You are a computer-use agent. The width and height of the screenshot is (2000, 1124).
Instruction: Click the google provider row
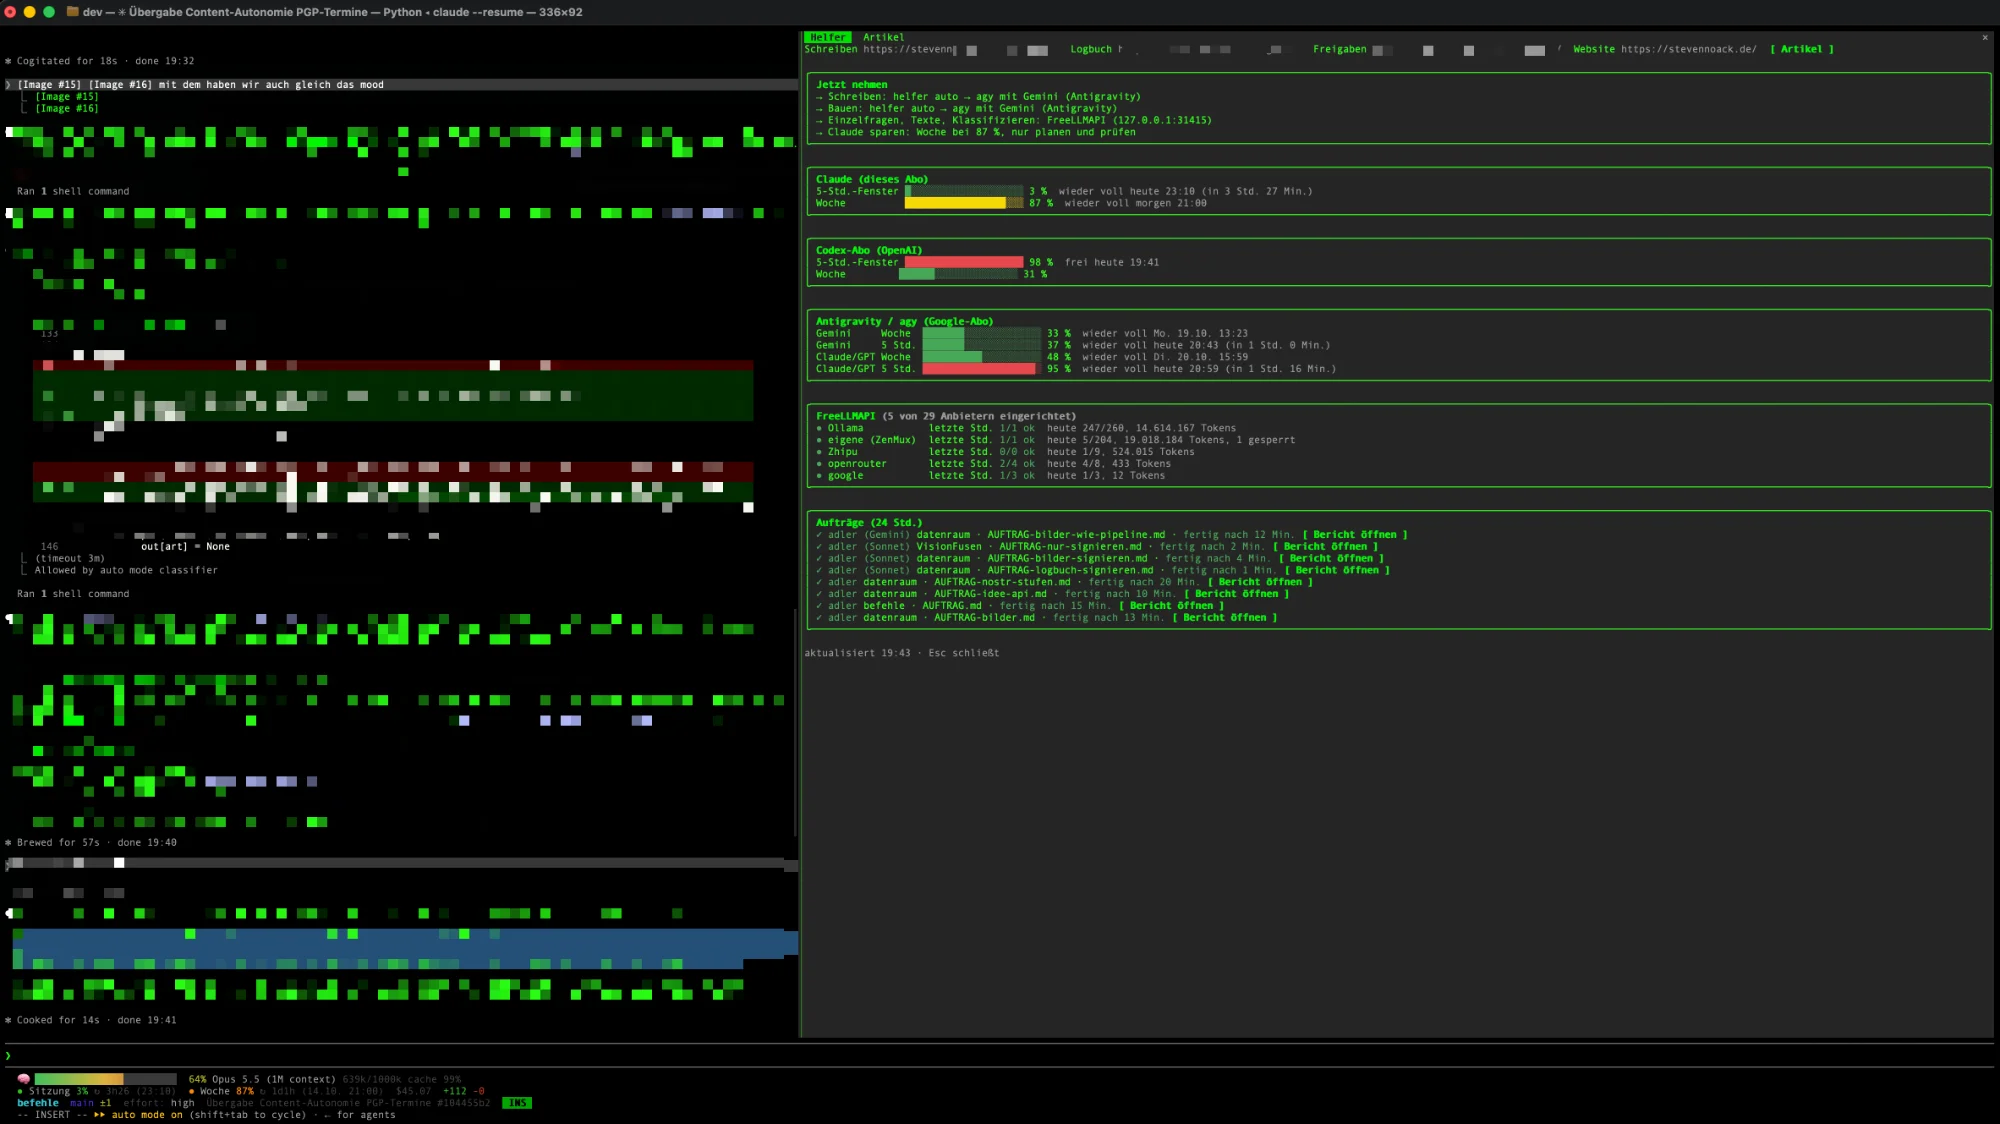click(x=990, y=476)
